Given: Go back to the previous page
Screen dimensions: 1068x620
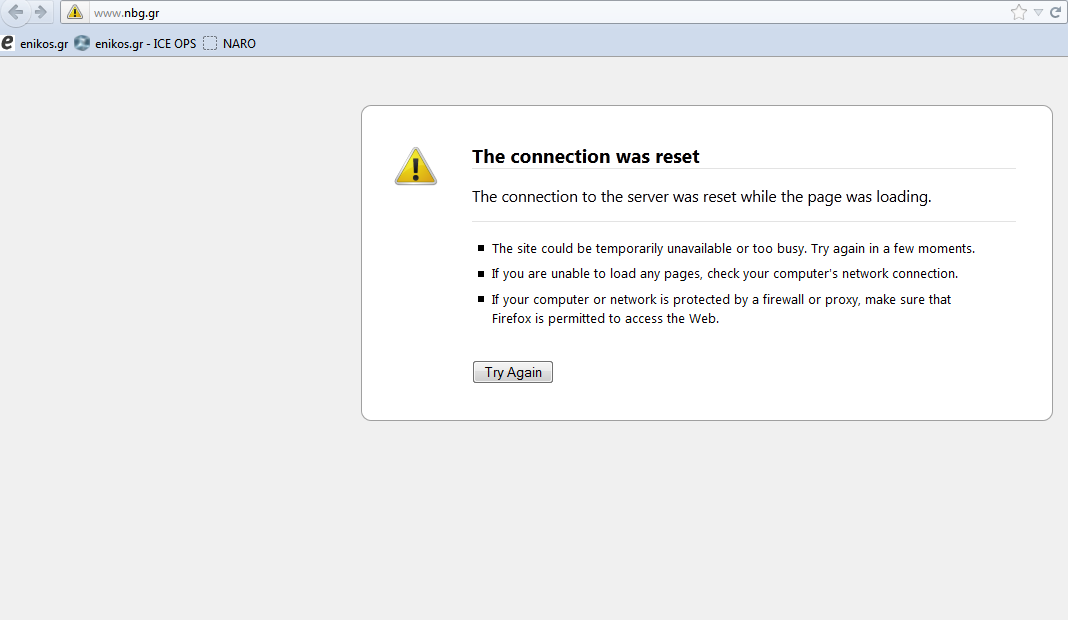Looking at the screenshot, I should 15,12.
